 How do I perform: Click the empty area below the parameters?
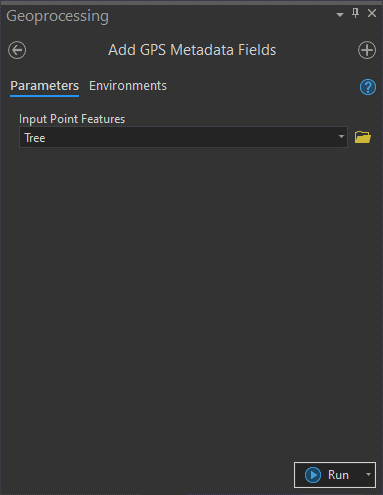pos(191,300)
